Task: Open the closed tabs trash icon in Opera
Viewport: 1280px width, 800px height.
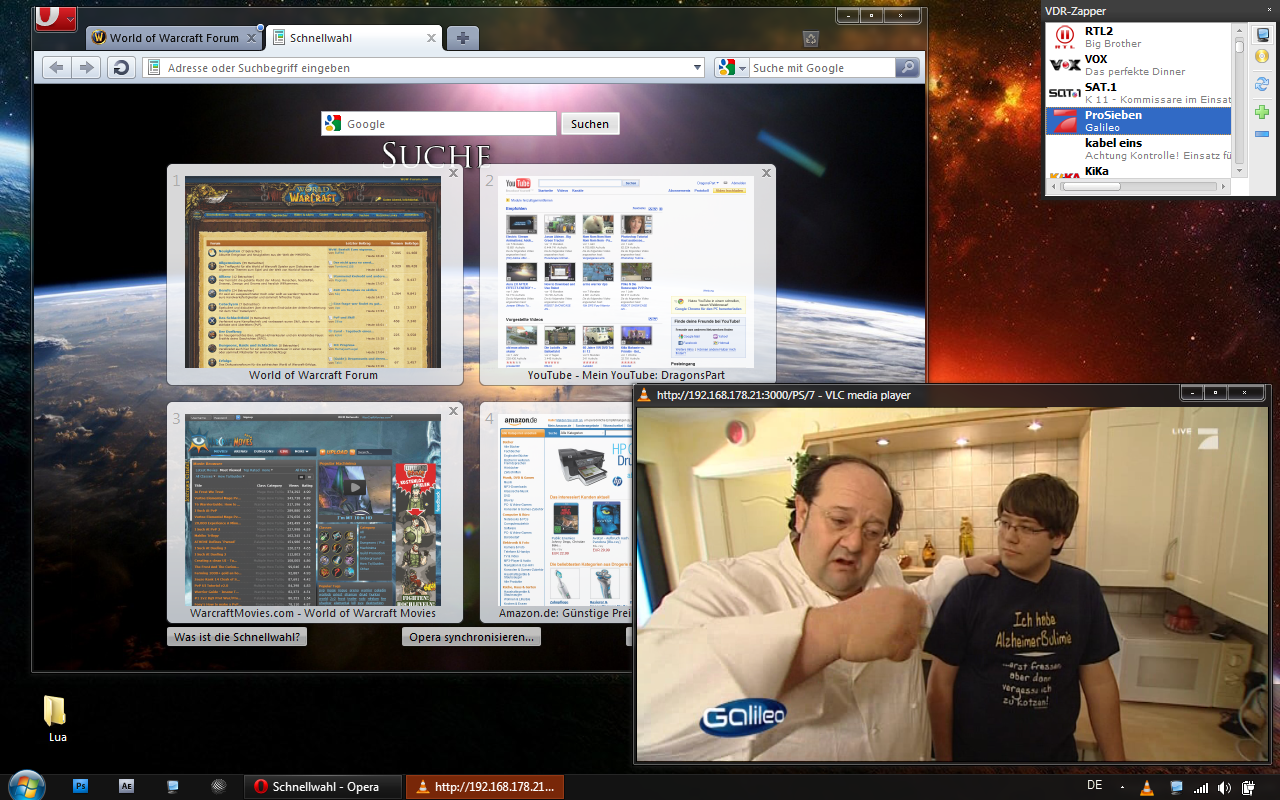Action: (811, 39)
